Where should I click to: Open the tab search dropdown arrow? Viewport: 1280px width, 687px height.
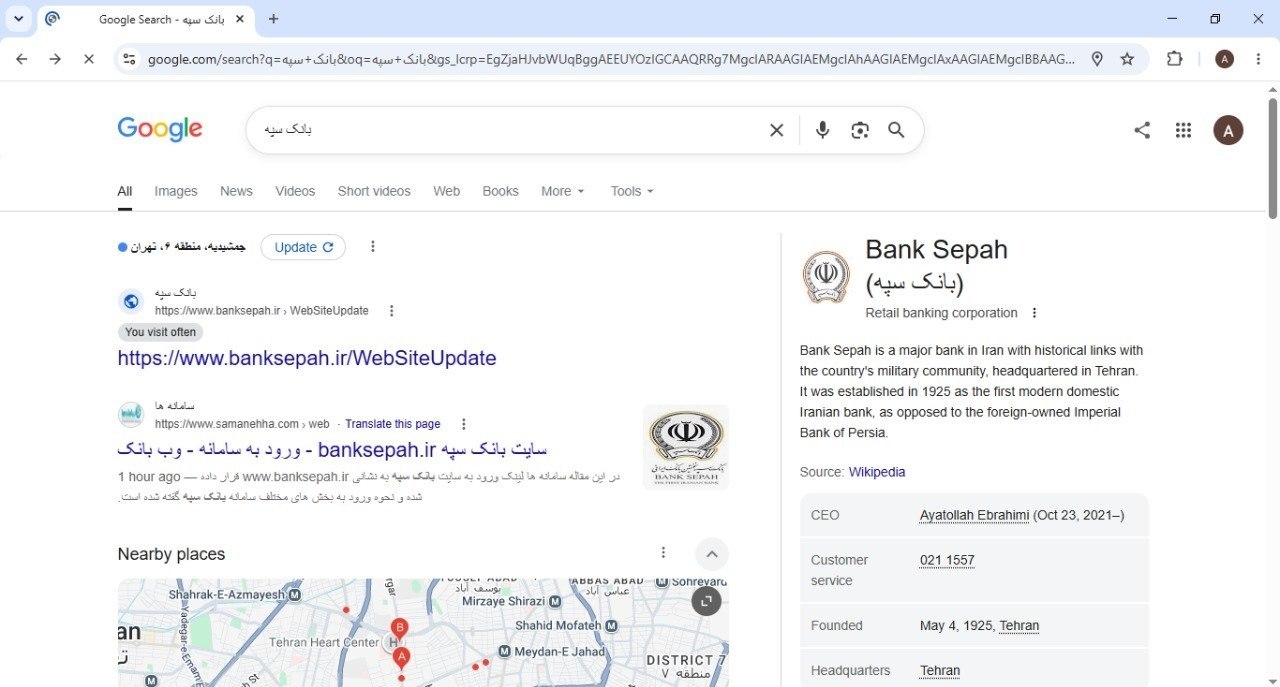click(x=18, y=19)
